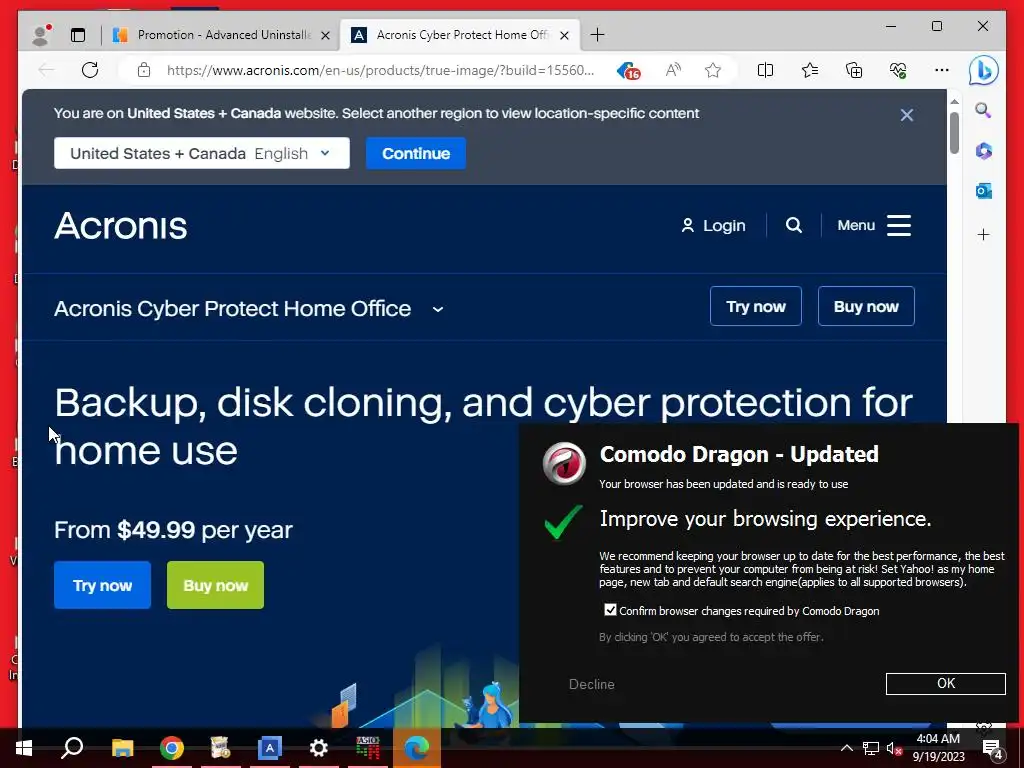Viewport: 1024px width, 768px height.
Task: Click the Acronis logo
Action: click(x=121, y=226)
